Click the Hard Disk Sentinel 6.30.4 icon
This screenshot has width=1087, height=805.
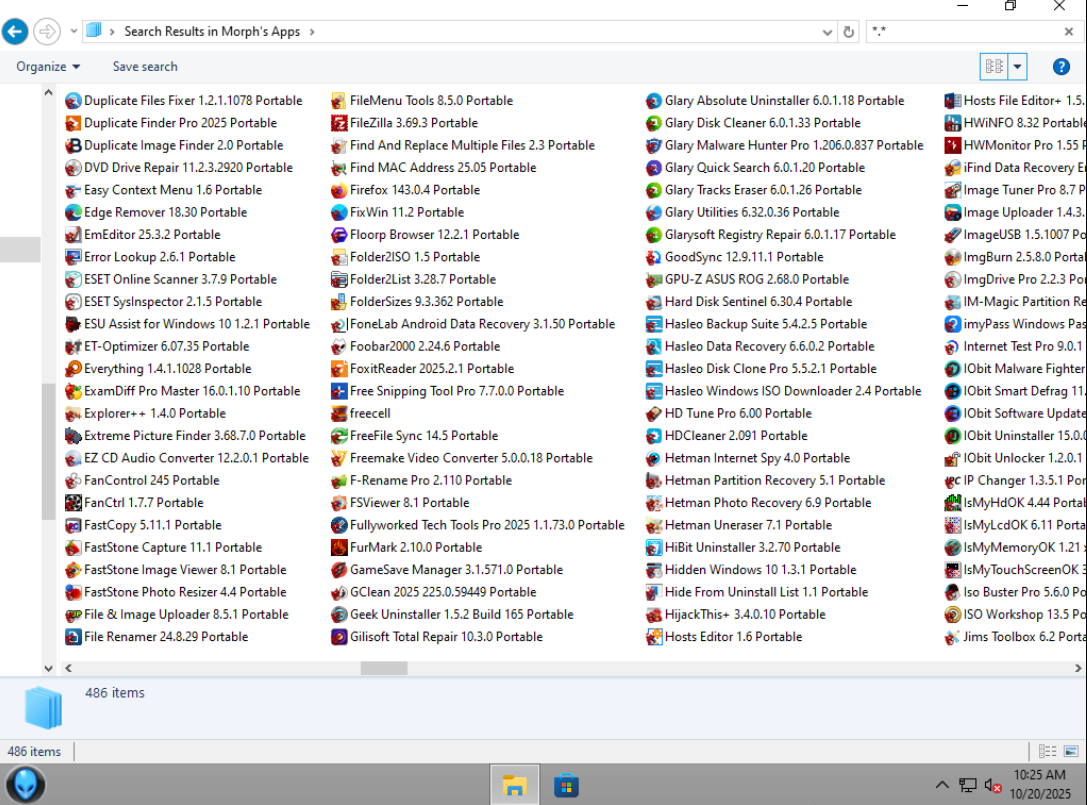654,302
